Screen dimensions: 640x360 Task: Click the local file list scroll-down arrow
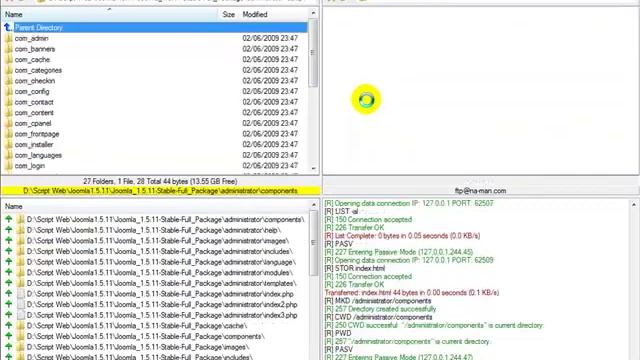point(313,168)
